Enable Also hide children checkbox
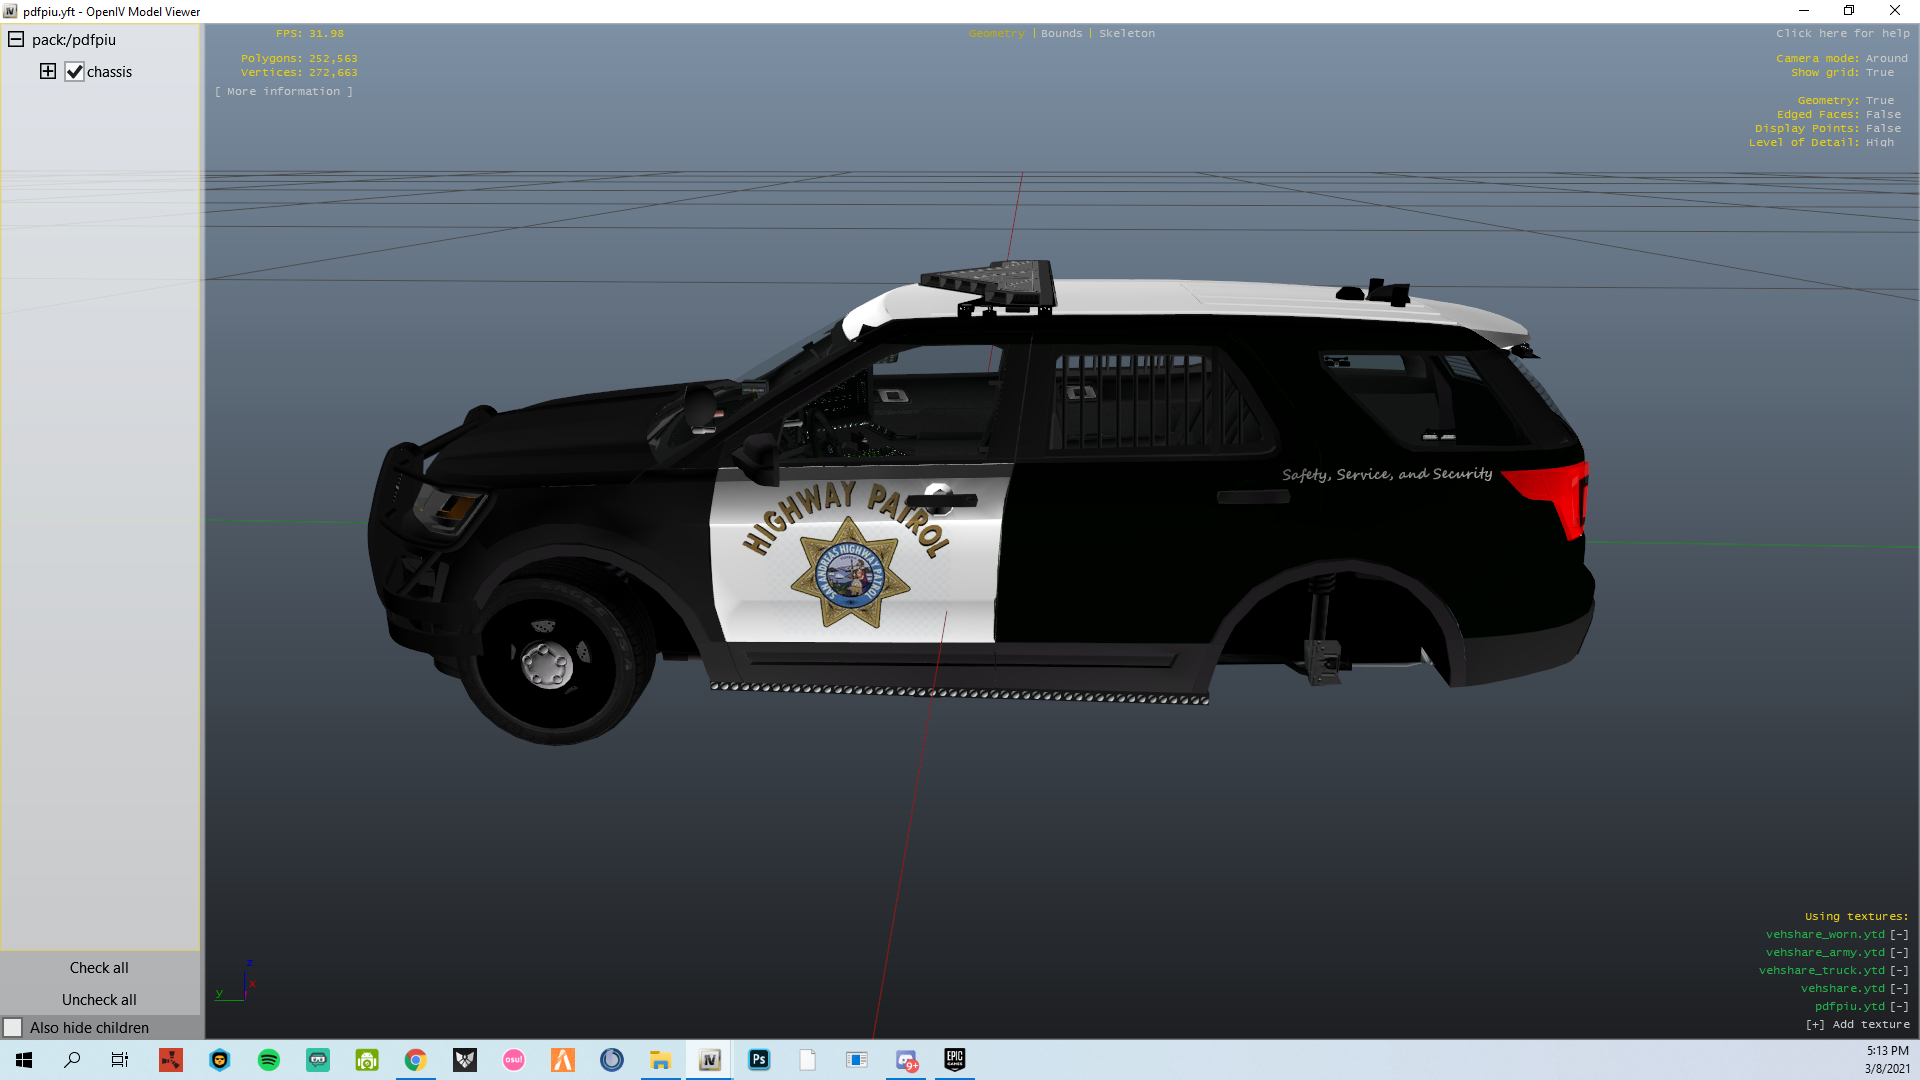 coord(13,1028)
